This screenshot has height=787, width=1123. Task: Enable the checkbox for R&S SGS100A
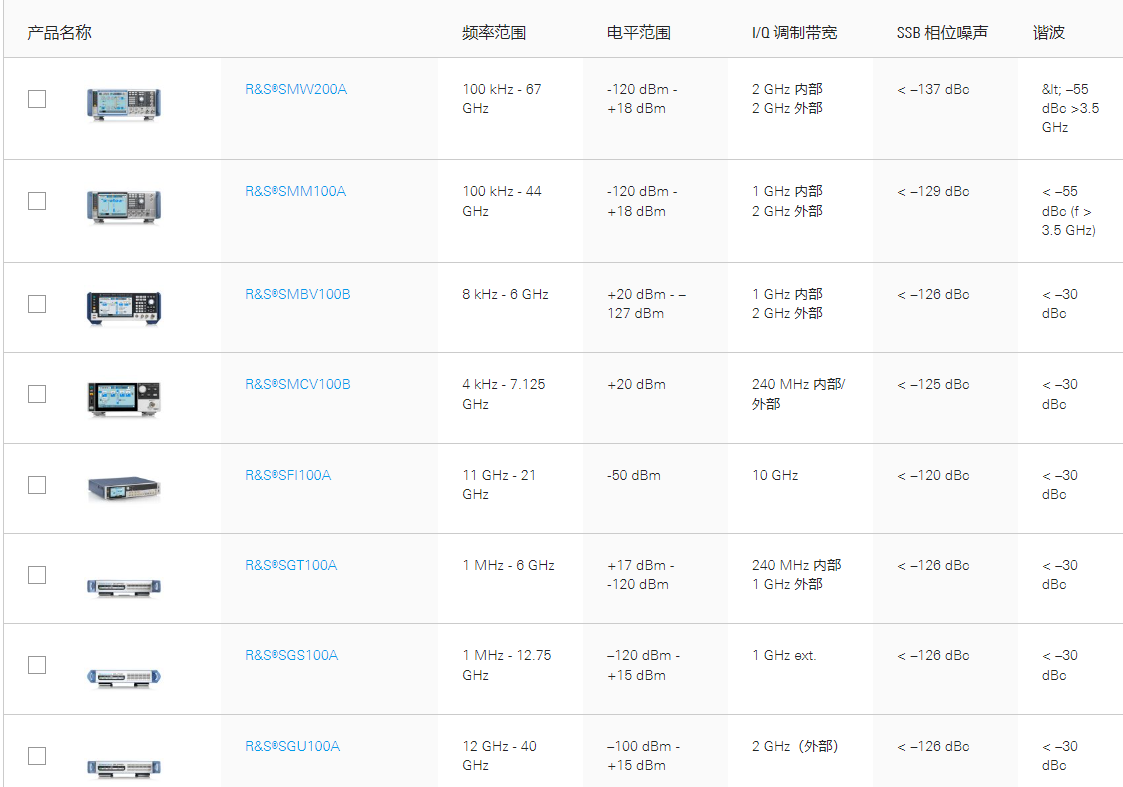click(x=37, y=665)
